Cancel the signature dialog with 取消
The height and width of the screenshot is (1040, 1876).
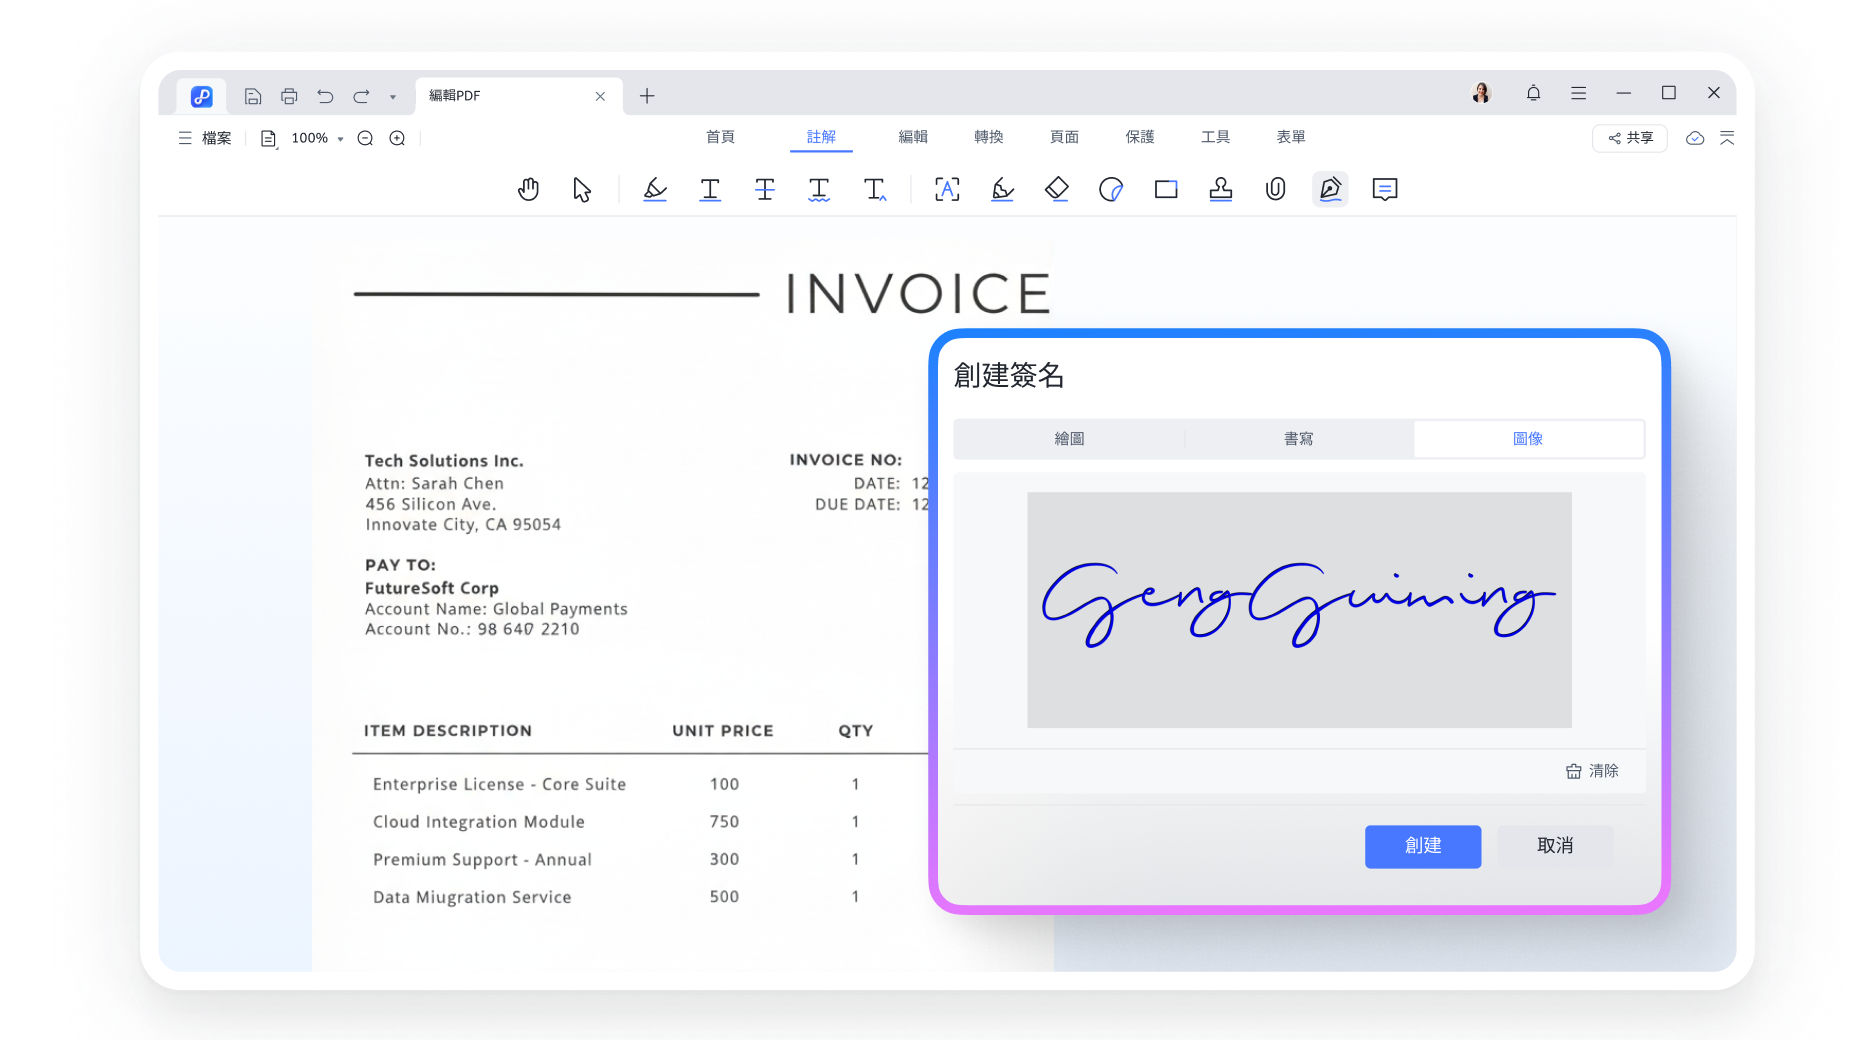click(1554, 846)
